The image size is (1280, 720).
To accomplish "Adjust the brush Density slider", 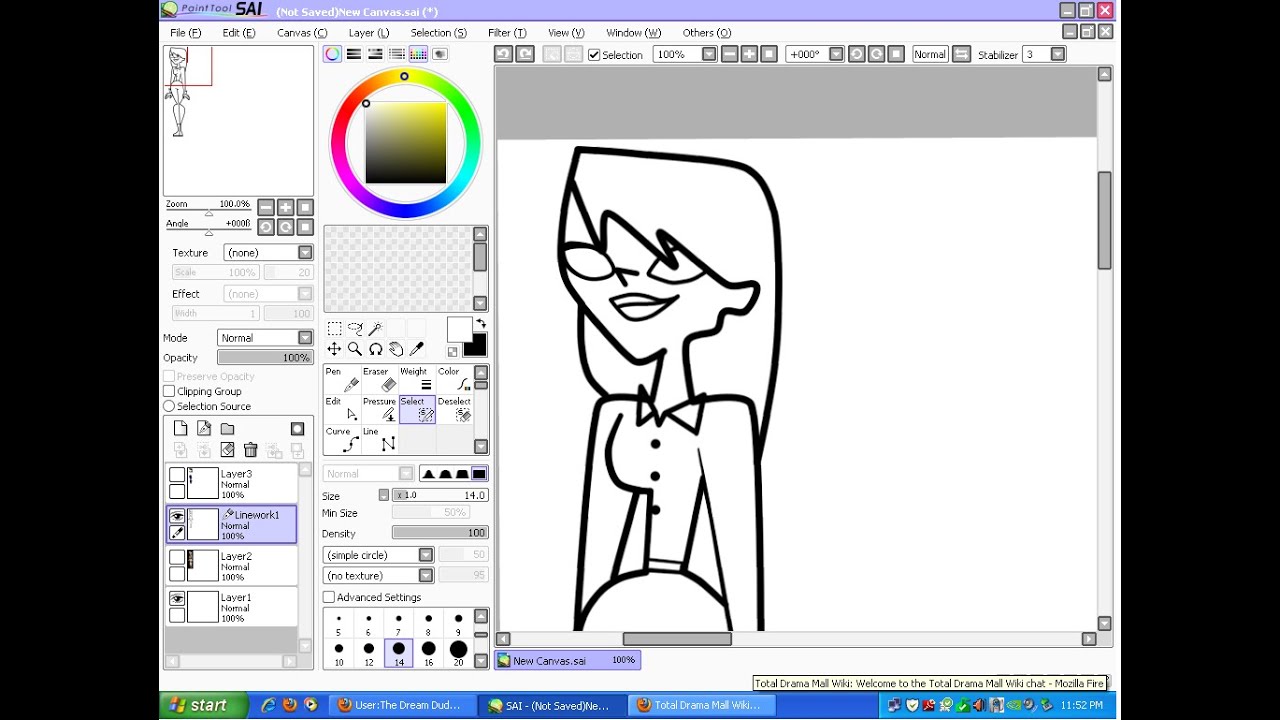I will [x=440, y=533].
